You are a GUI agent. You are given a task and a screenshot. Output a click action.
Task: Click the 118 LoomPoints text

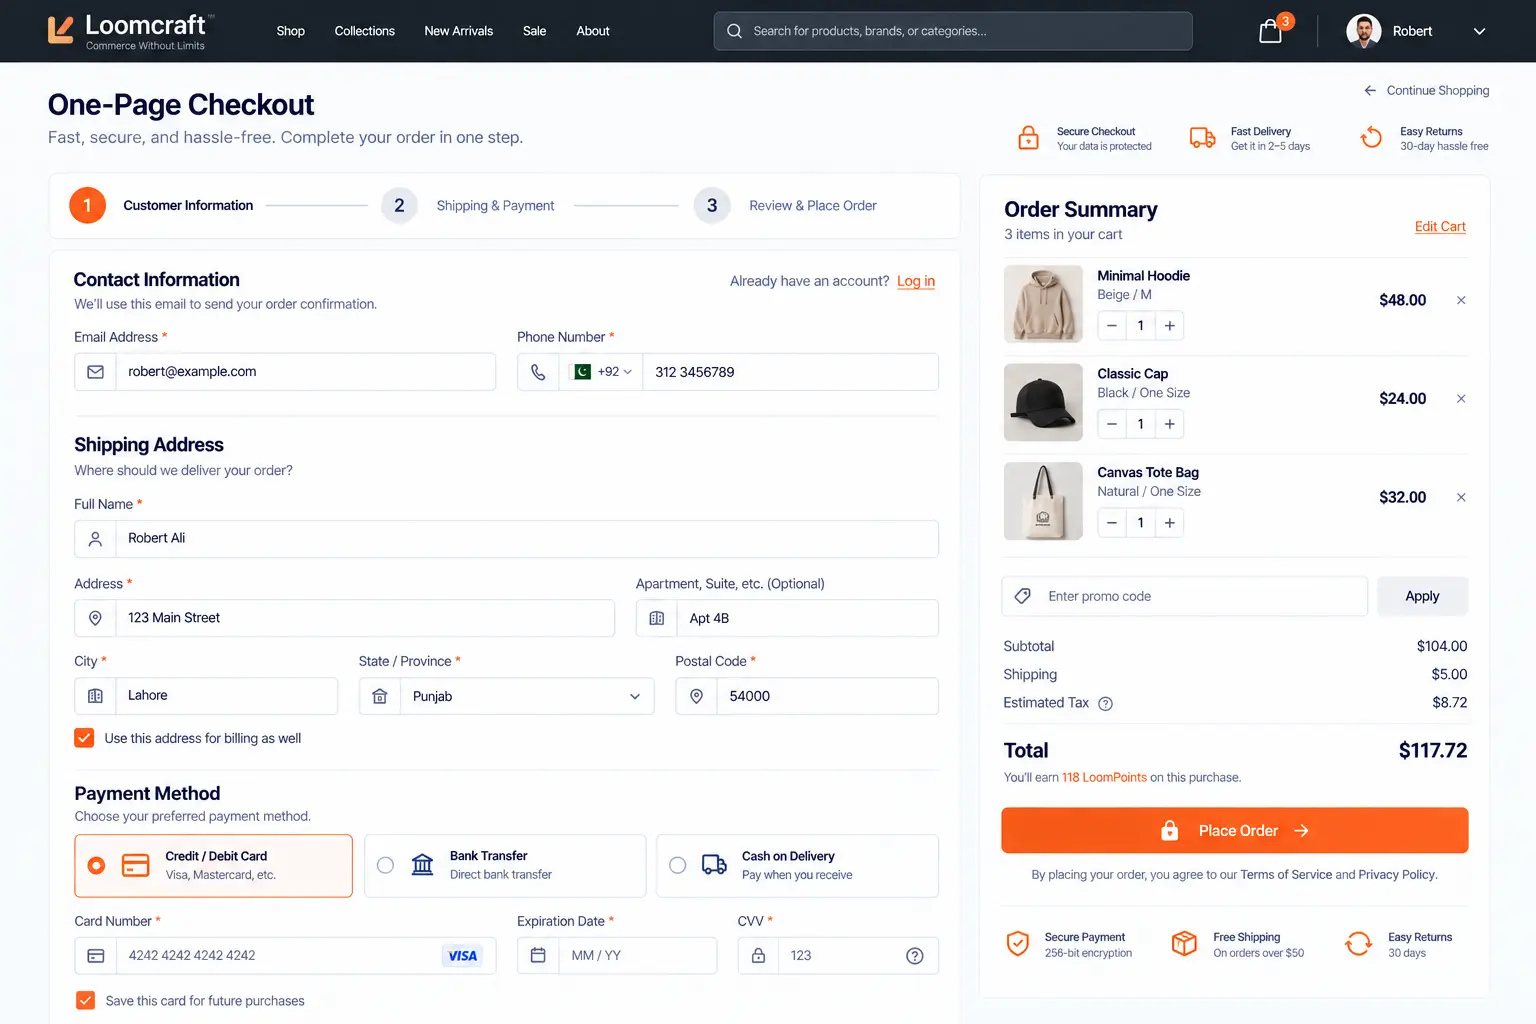coord(1104,777)
